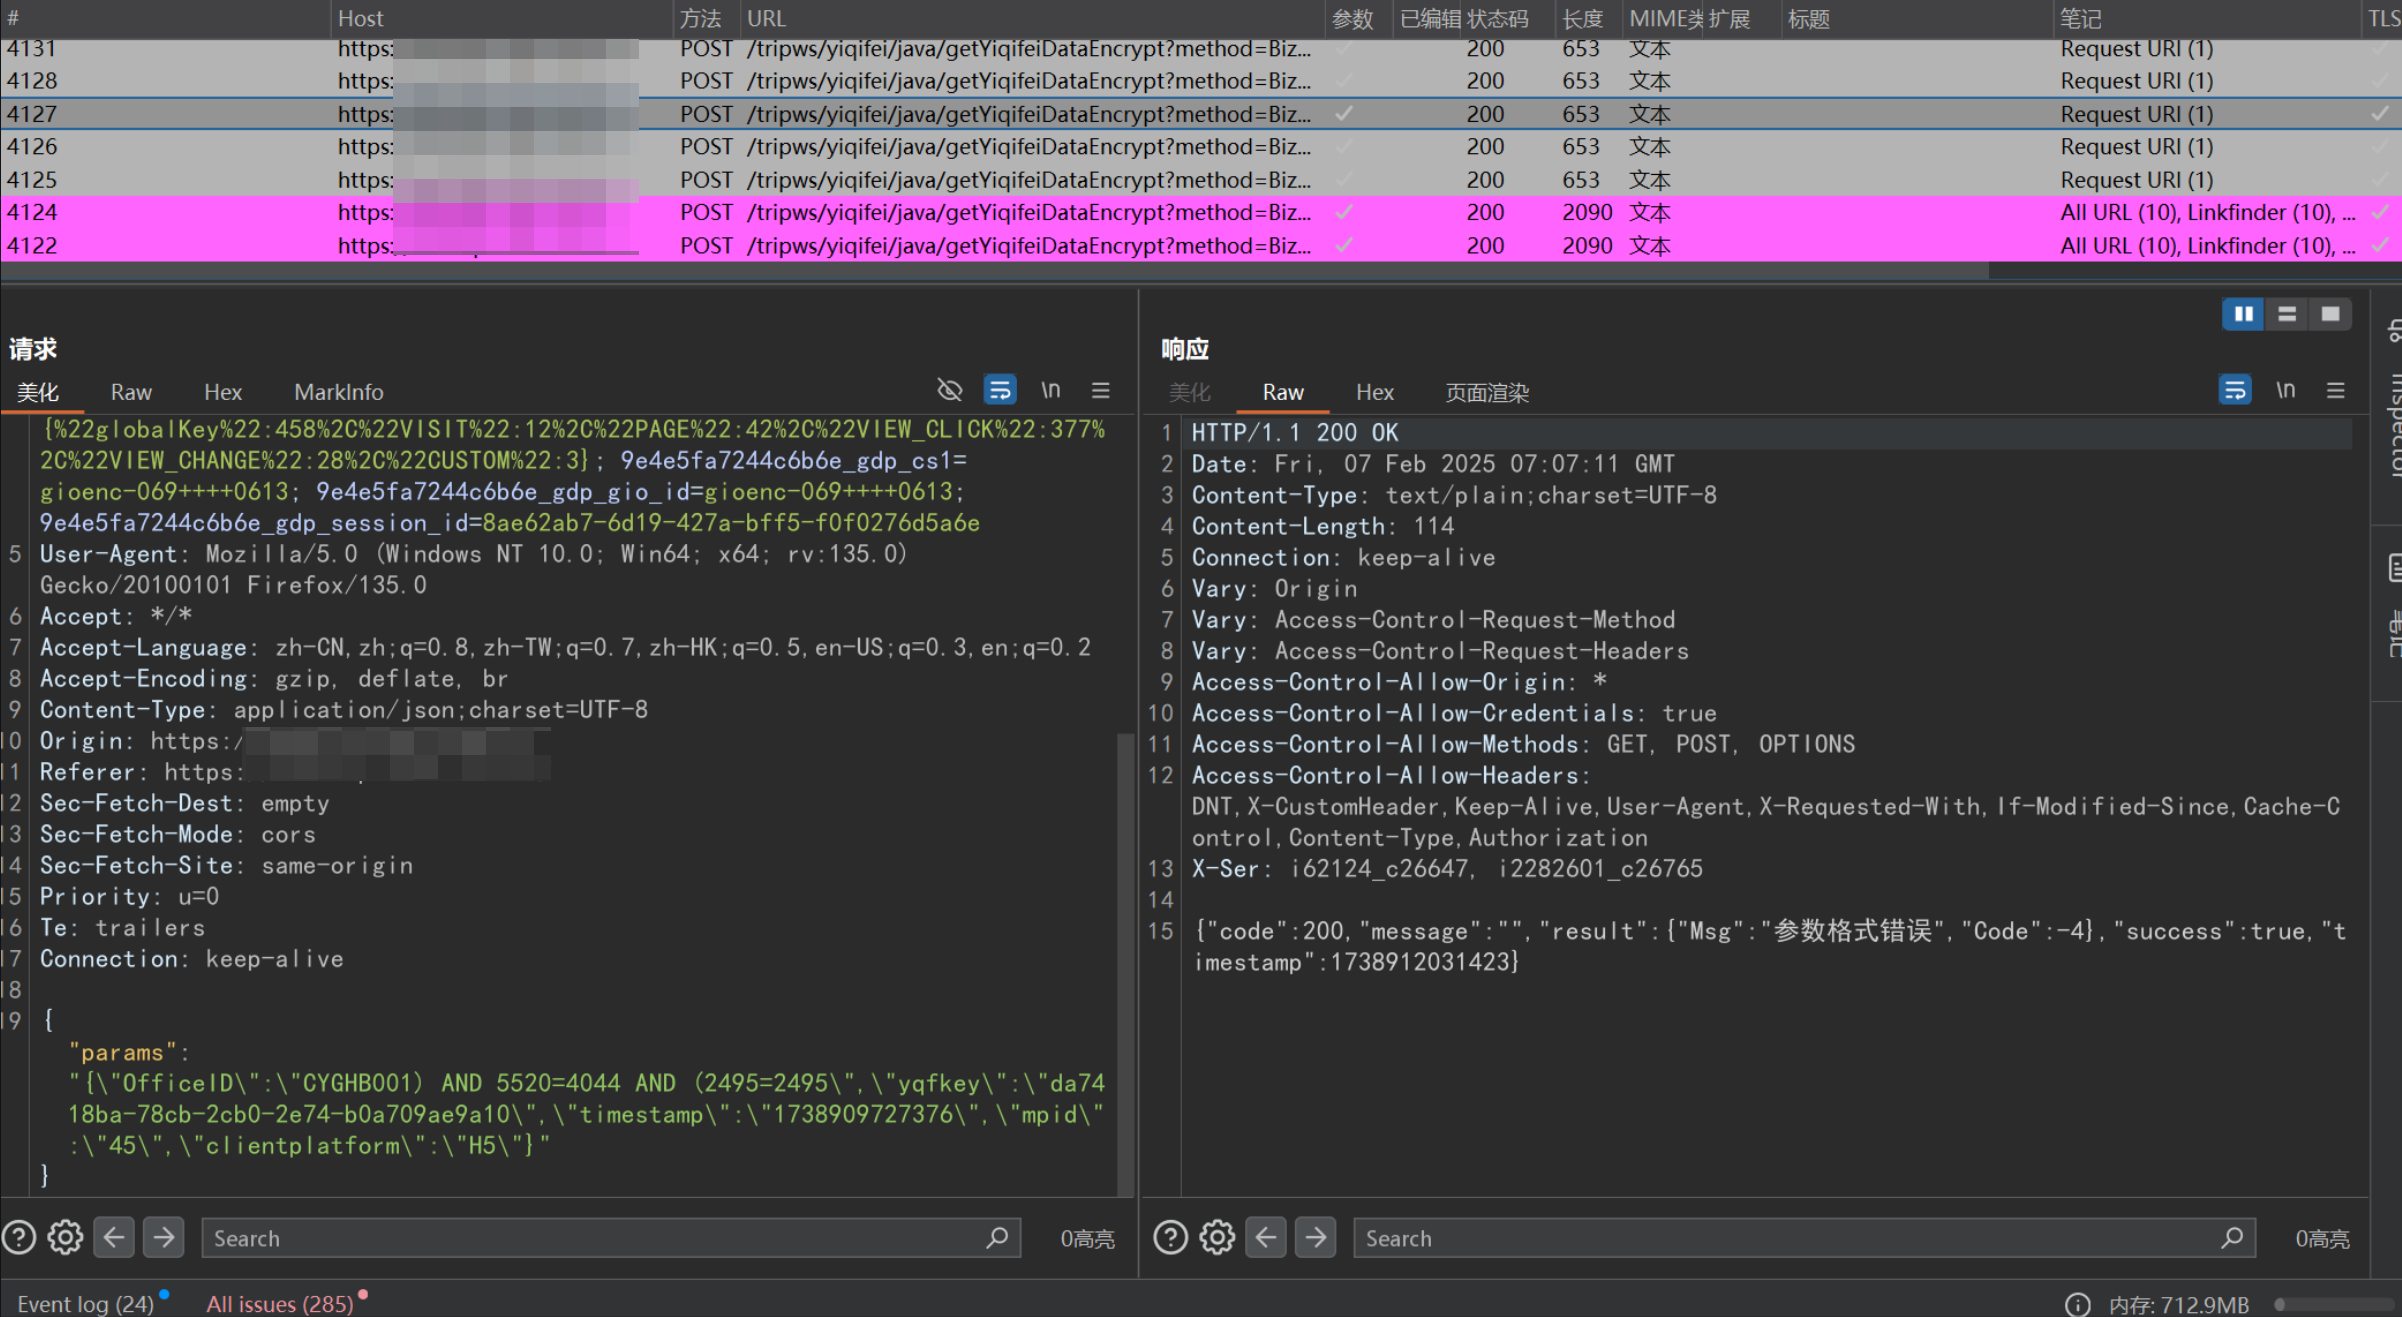Select history row 4125
2402x1317 pixels.
[x=1200, y=180]
